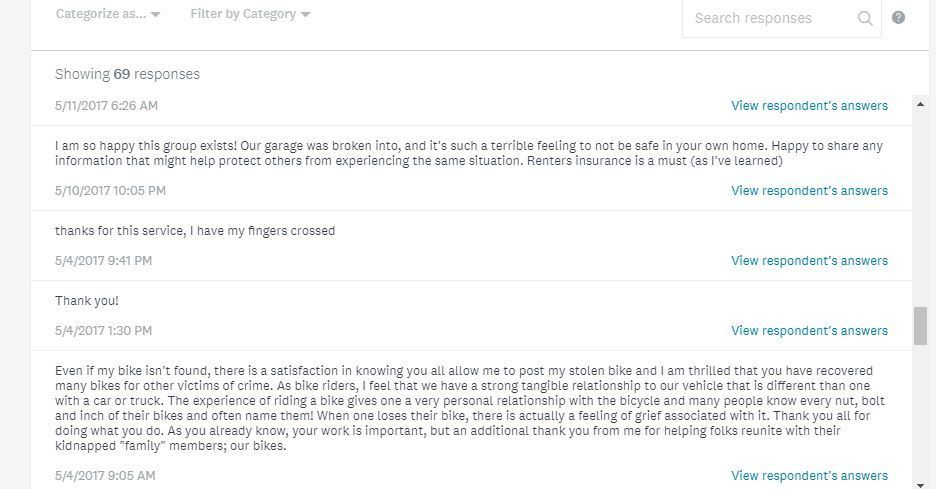Expand the "Filter by Category" dropdown
Viewport: 936px width, 489px height.
249,14
